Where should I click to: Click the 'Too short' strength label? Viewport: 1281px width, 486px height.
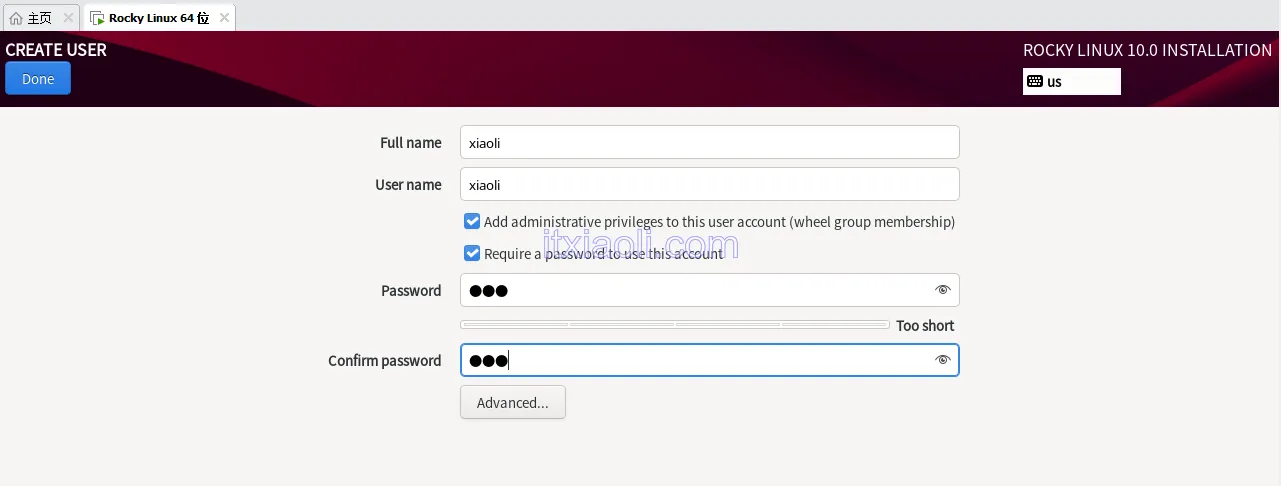click(925, 325)
